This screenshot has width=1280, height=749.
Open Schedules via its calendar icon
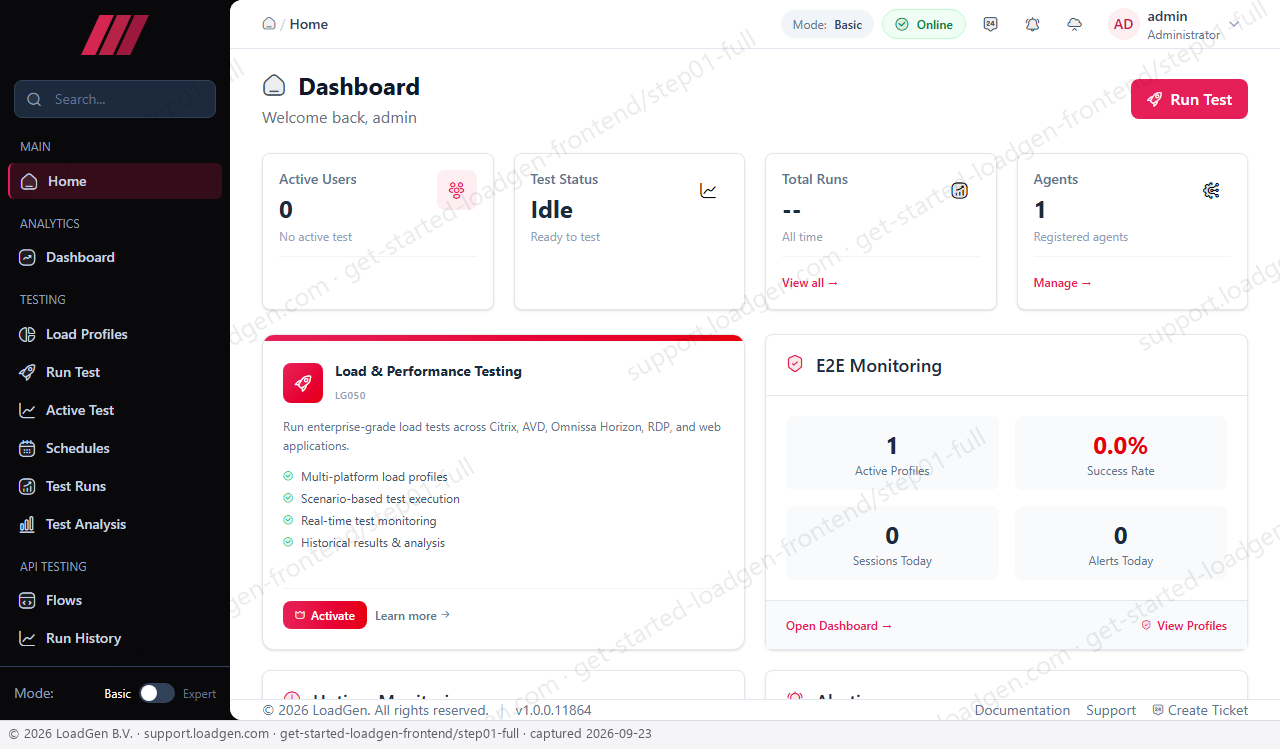[28, 448]
